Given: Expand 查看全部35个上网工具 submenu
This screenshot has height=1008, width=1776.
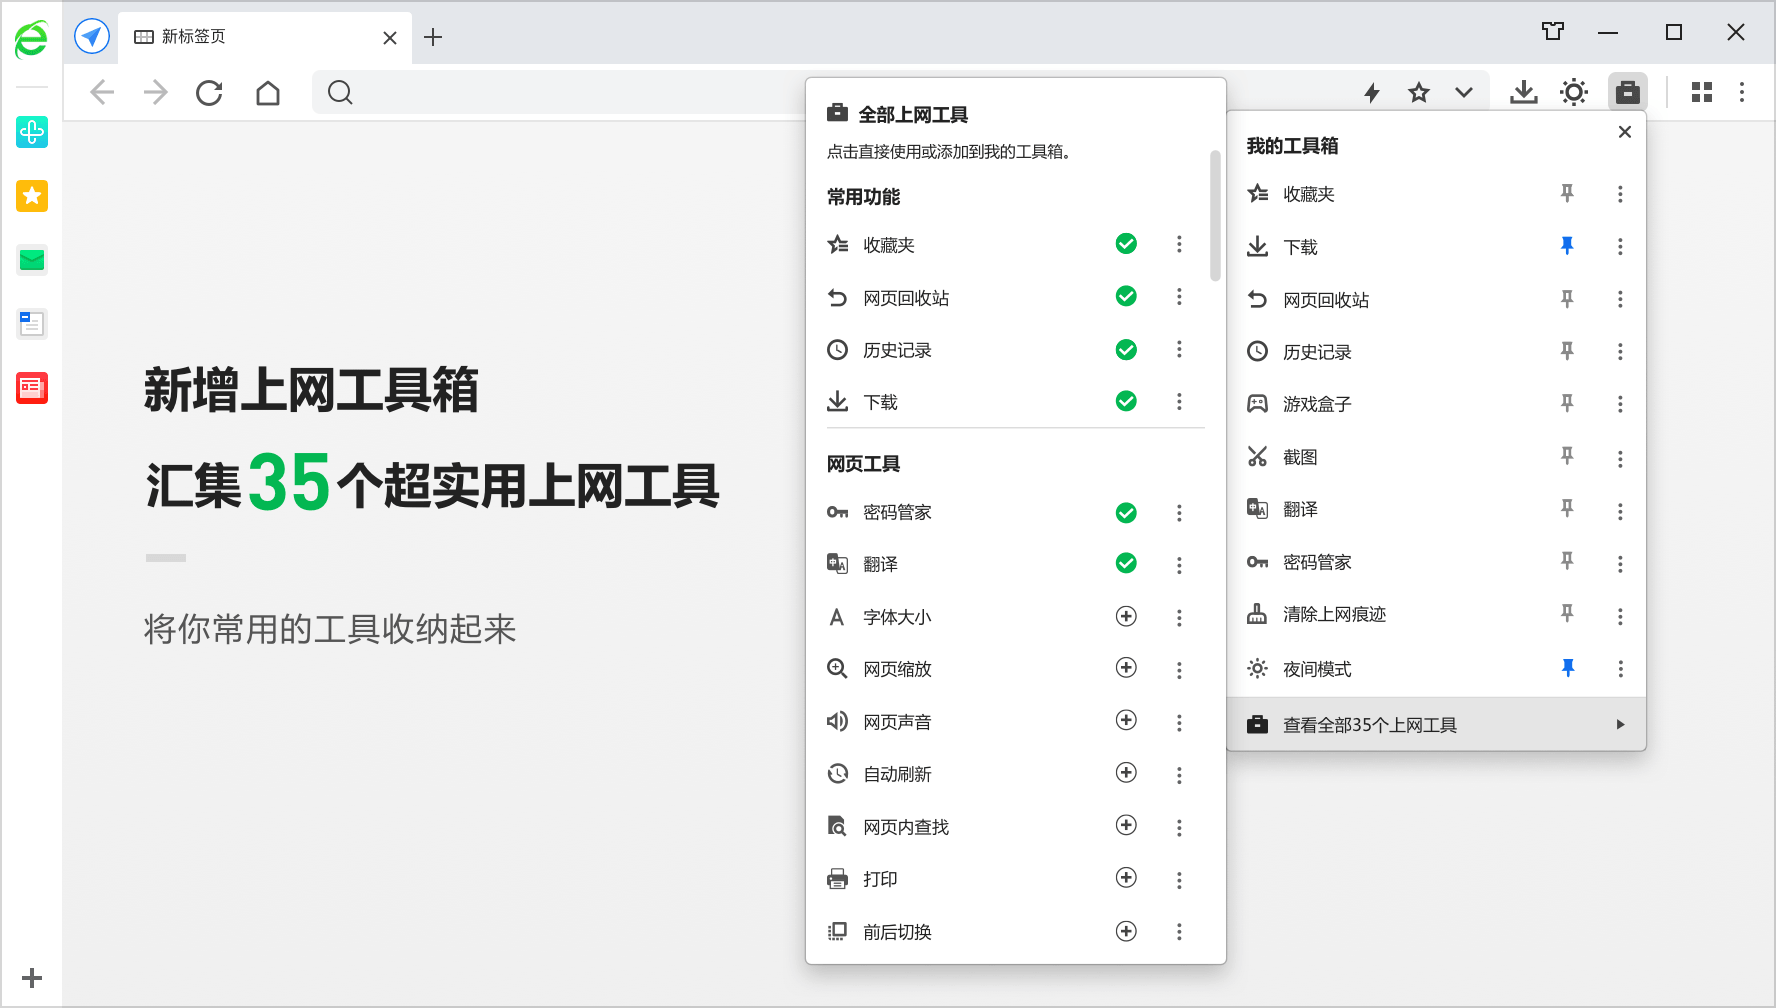Looking at the screenshot, I should point(1436,725).
